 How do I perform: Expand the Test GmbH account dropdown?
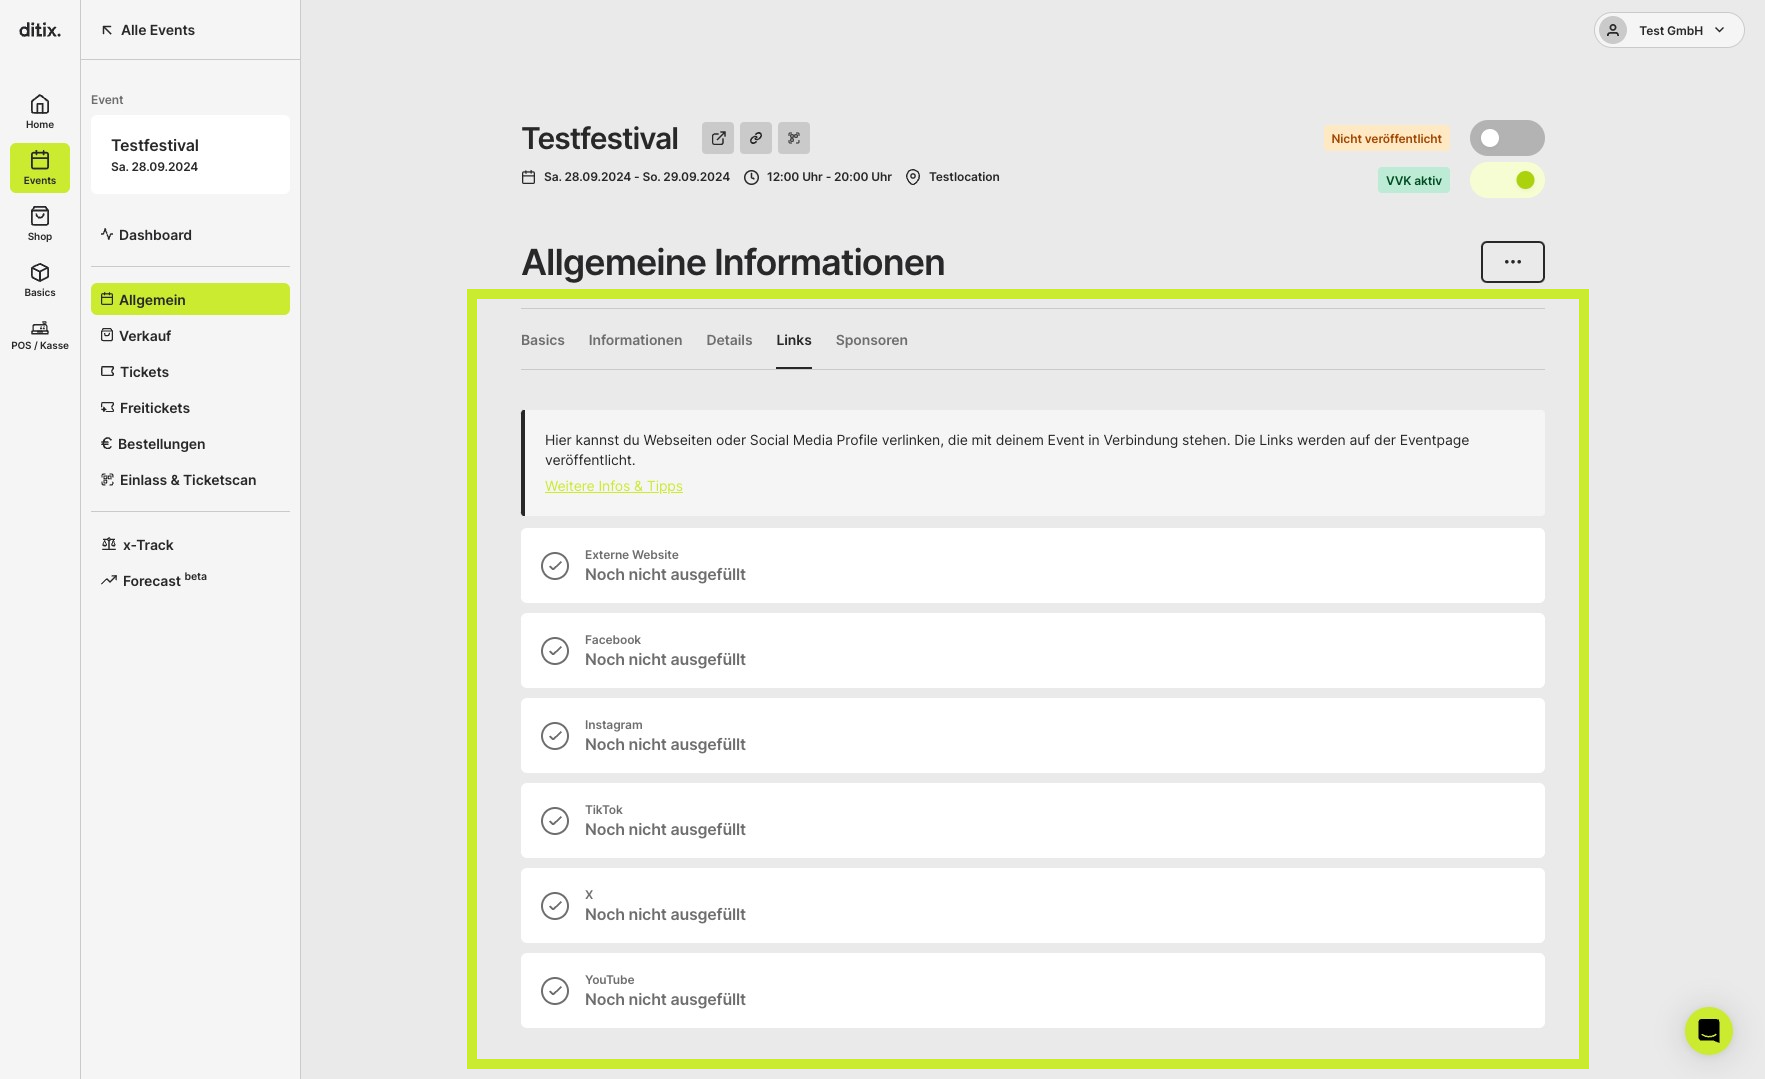1669,30
